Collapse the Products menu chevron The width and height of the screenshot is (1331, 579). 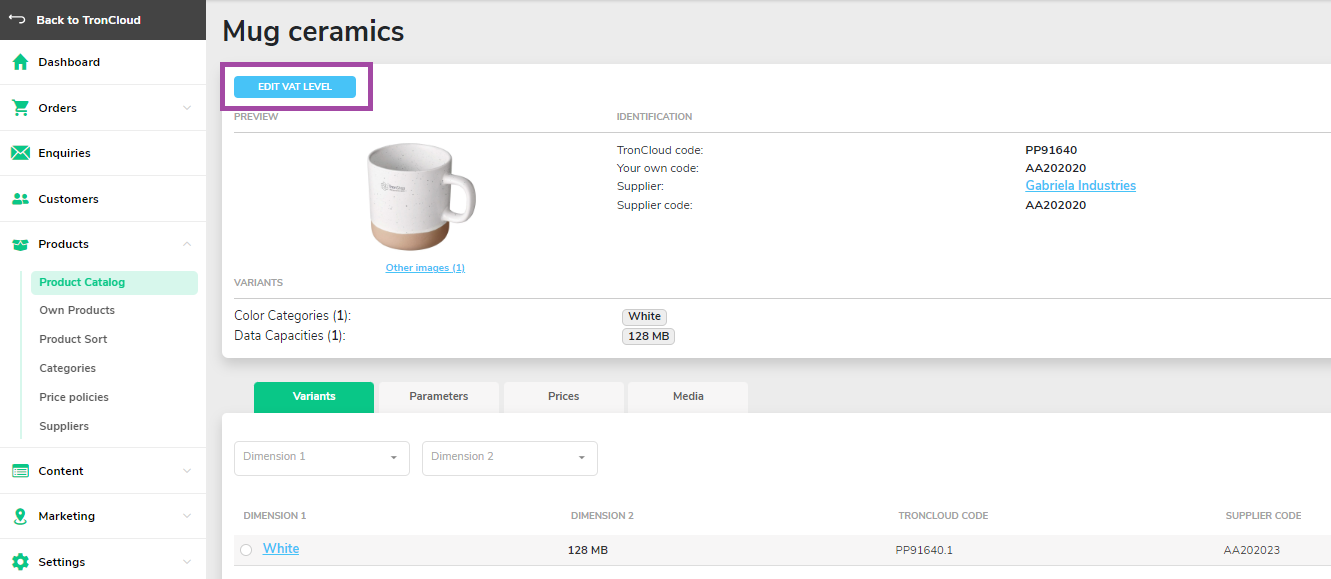tap(187, 244)
